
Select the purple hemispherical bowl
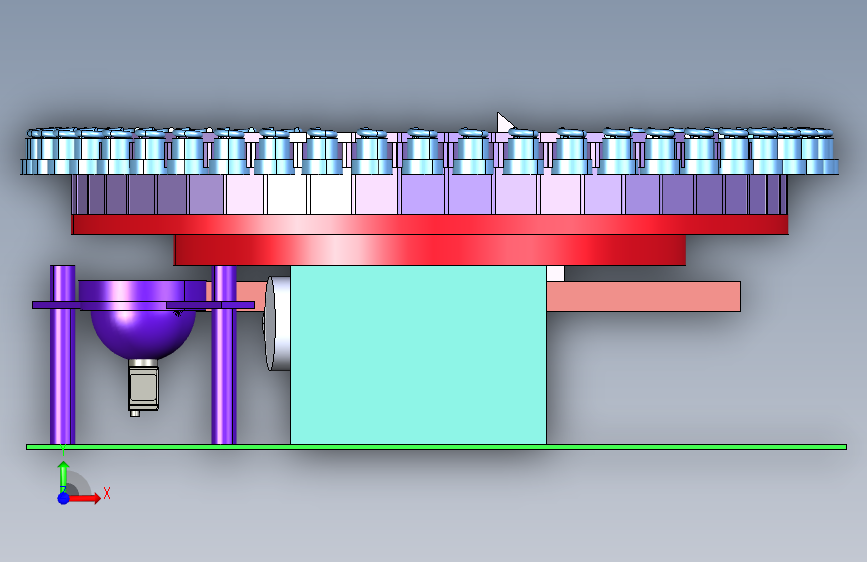point(143,334)
